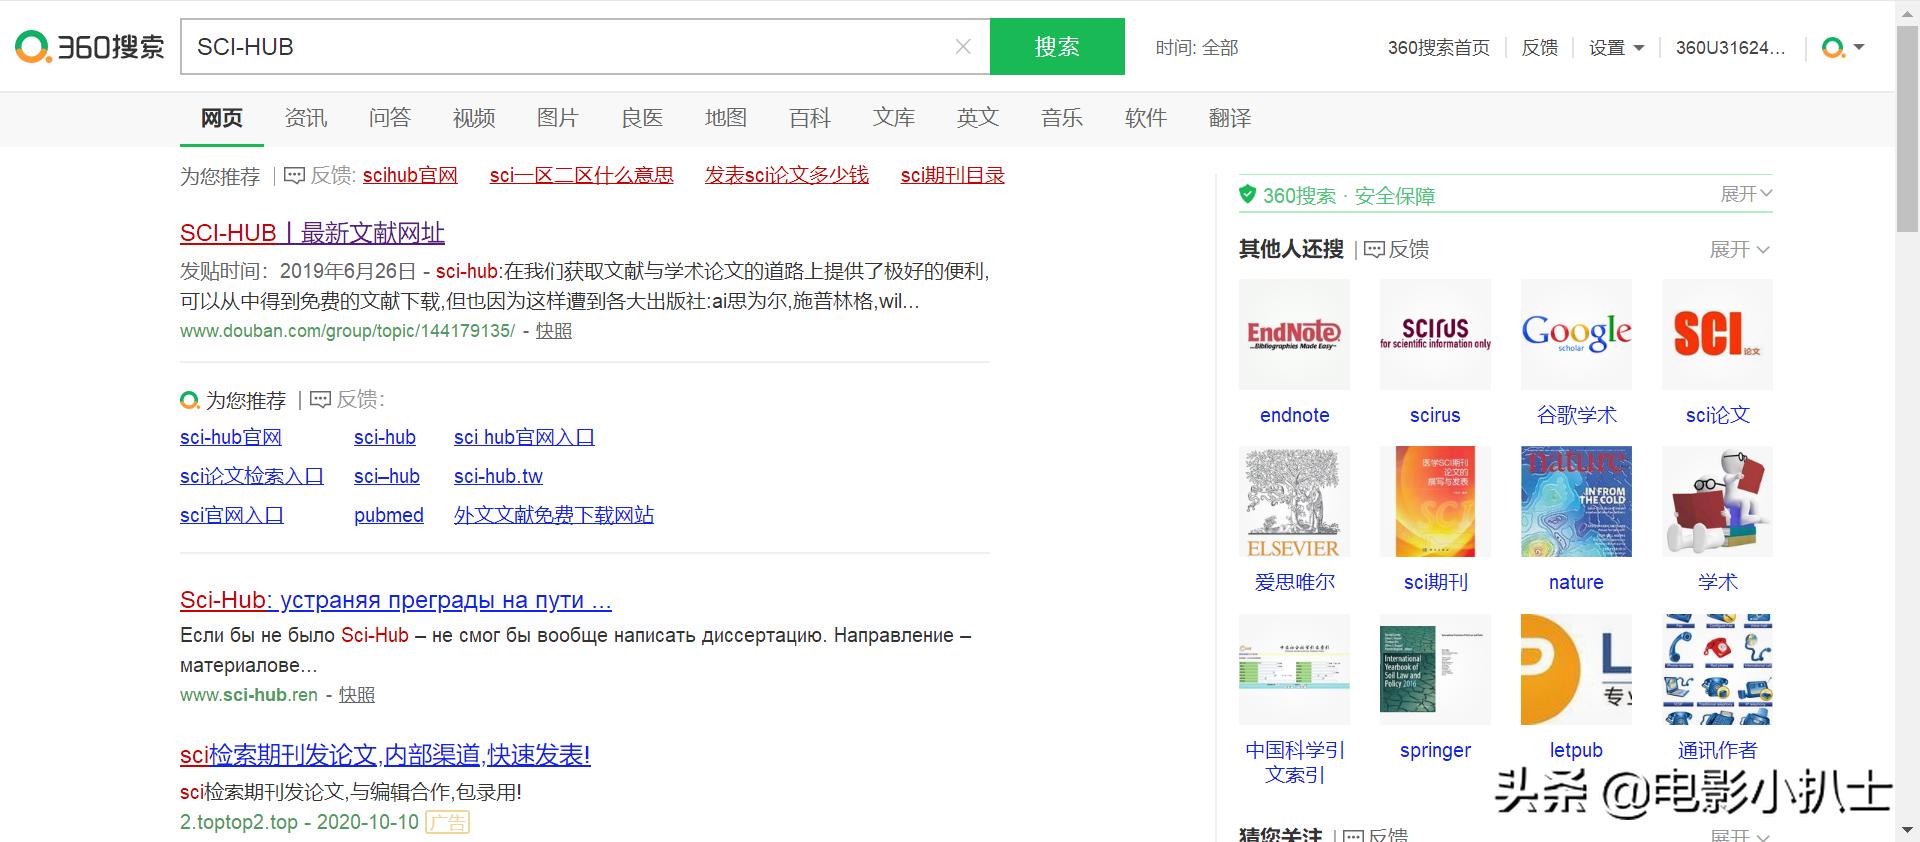Open suggested search 发表sci论文多少钱

pos(787,175)
